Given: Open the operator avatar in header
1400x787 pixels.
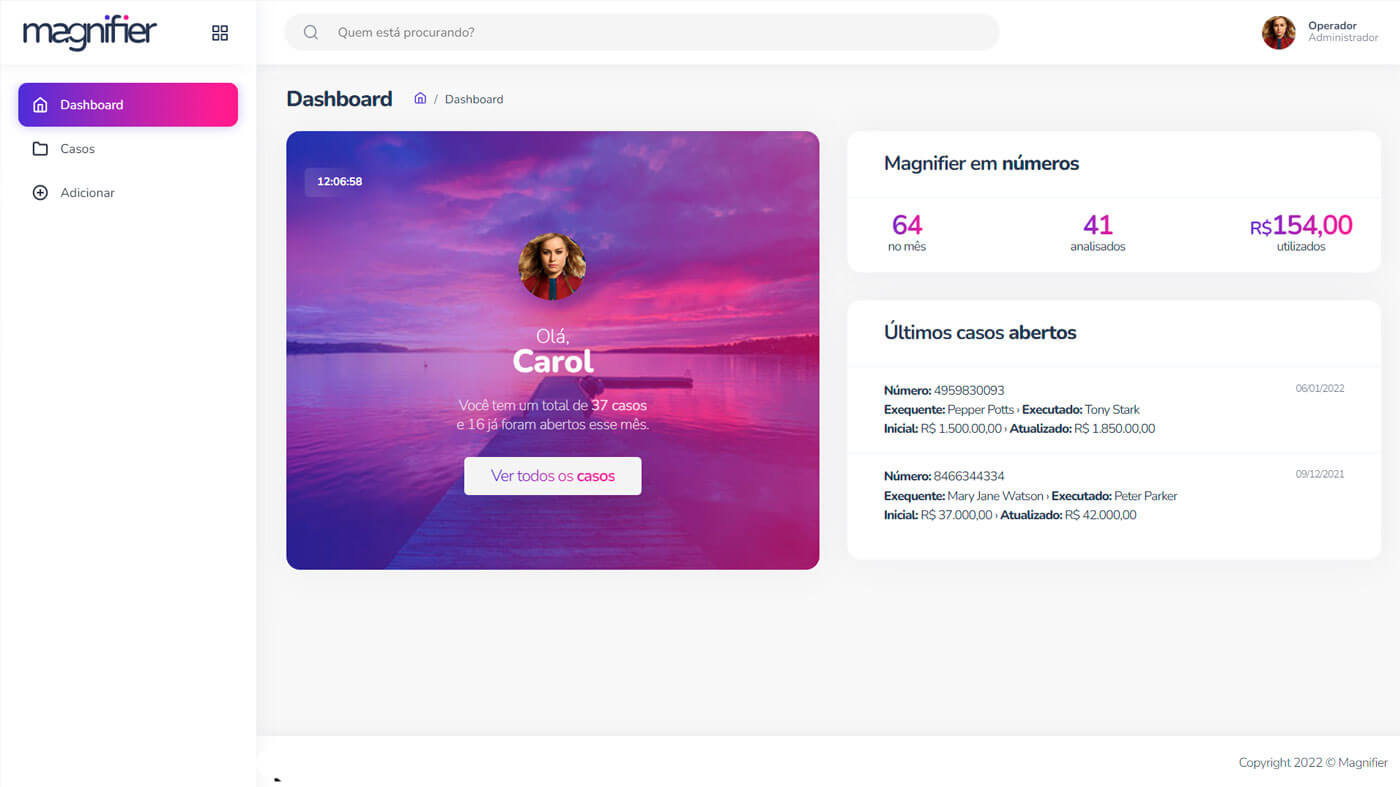Looking at the screenshot, I should 1278,32.
